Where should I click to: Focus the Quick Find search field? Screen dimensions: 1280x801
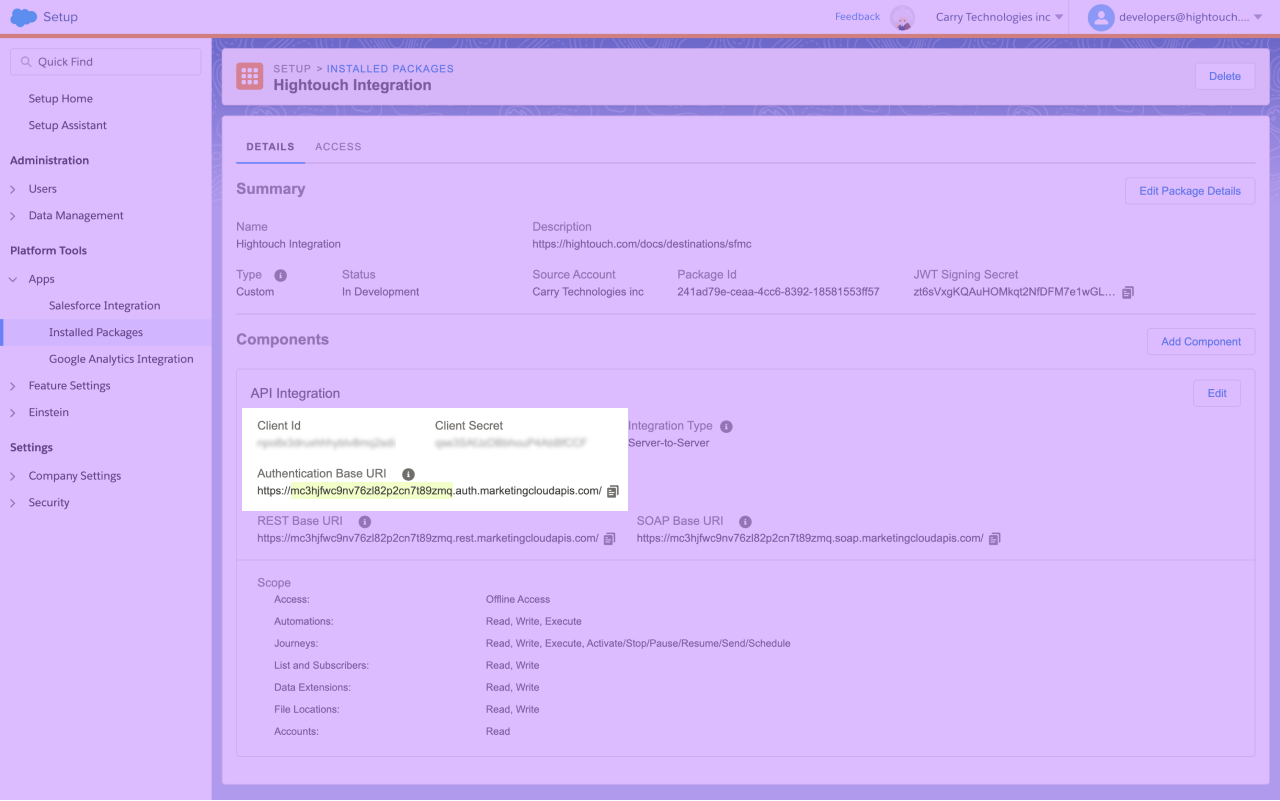(x=105, y=62)
